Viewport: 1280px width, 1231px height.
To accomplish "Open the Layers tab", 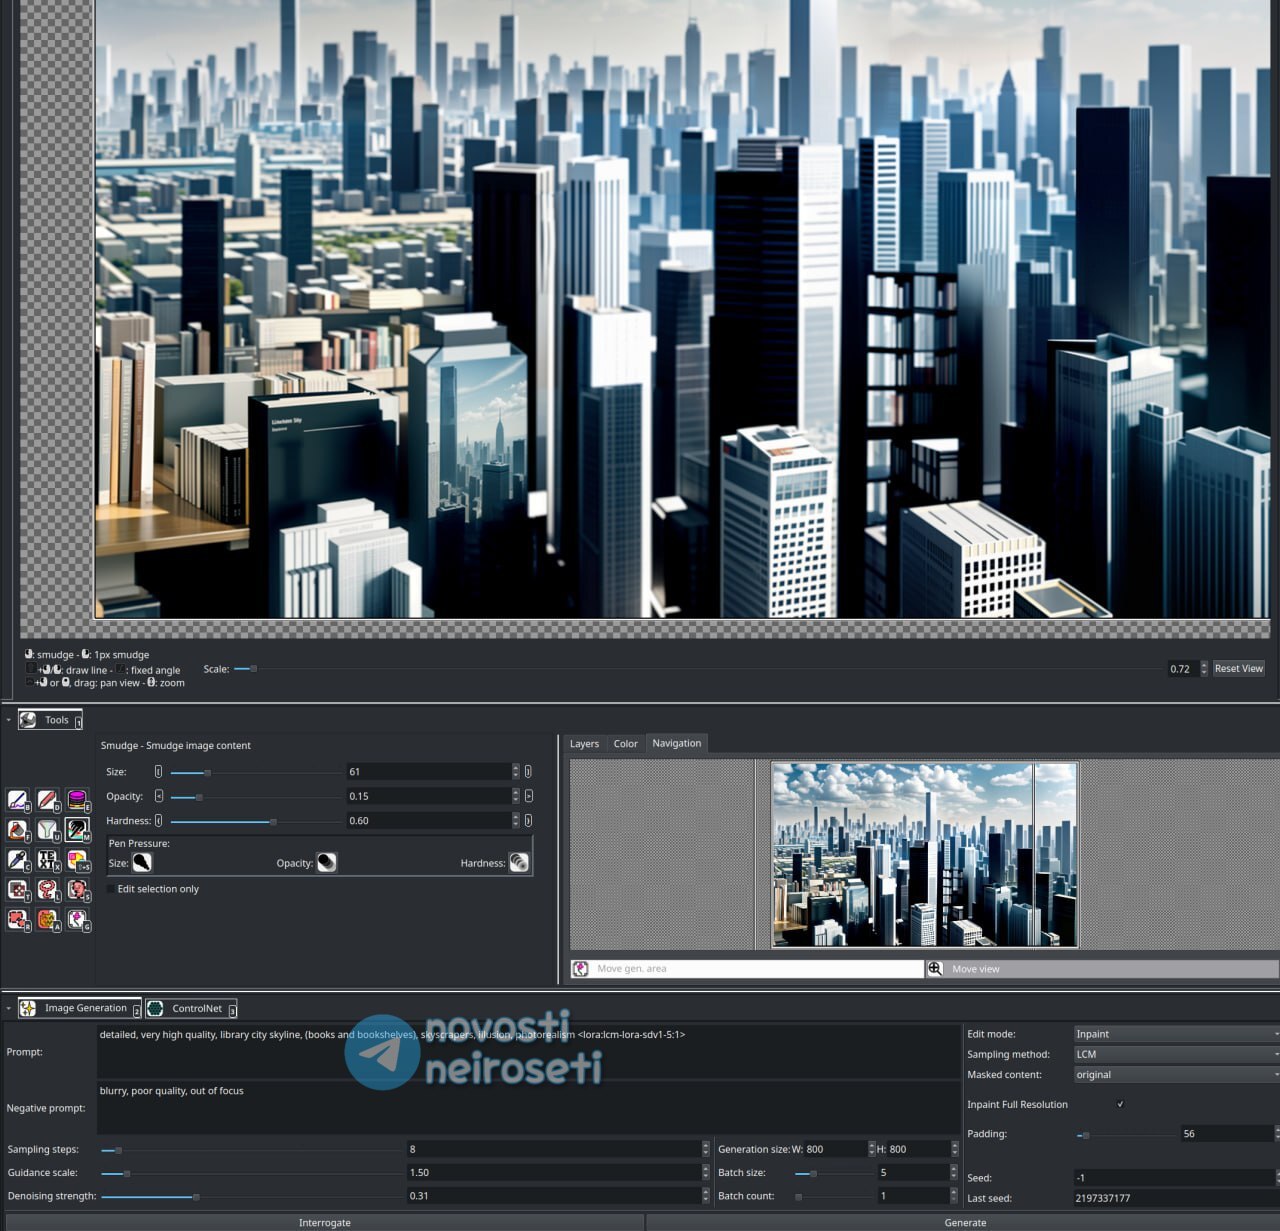I will (x=584, y=744).
